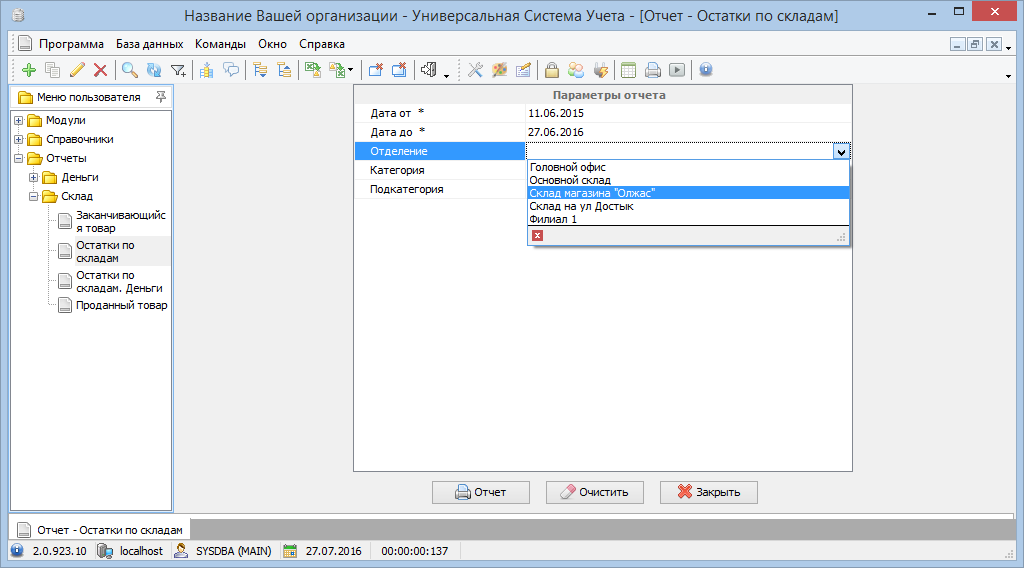1024x568 pixels.
Task: Click the green plus Add icon
Action: pyautogui.click(x=28, y=70)
